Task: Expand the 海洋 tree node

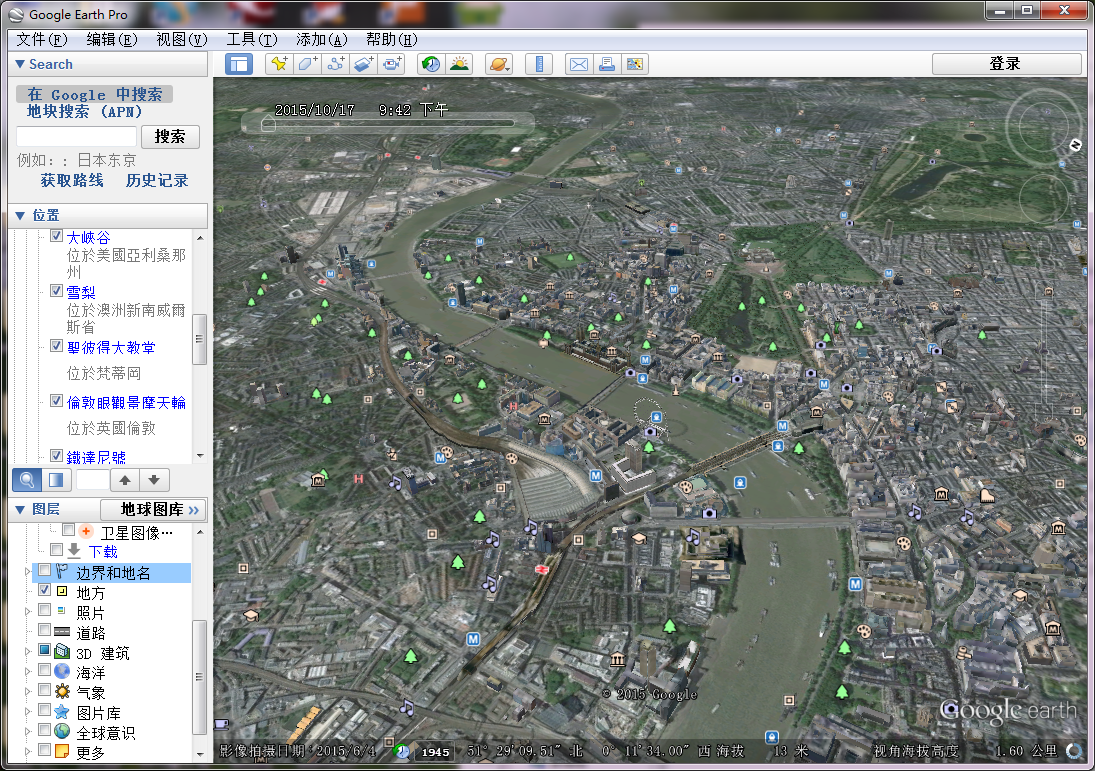Action: click(x=28, y=672)
